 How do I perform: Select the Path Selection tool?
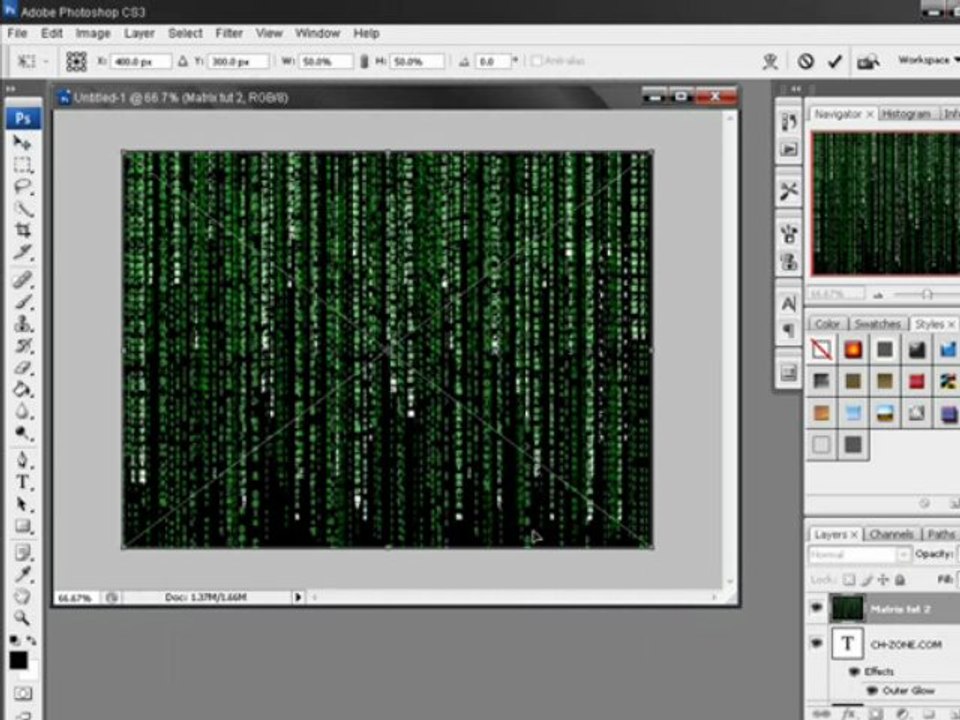tap(23, 504)
